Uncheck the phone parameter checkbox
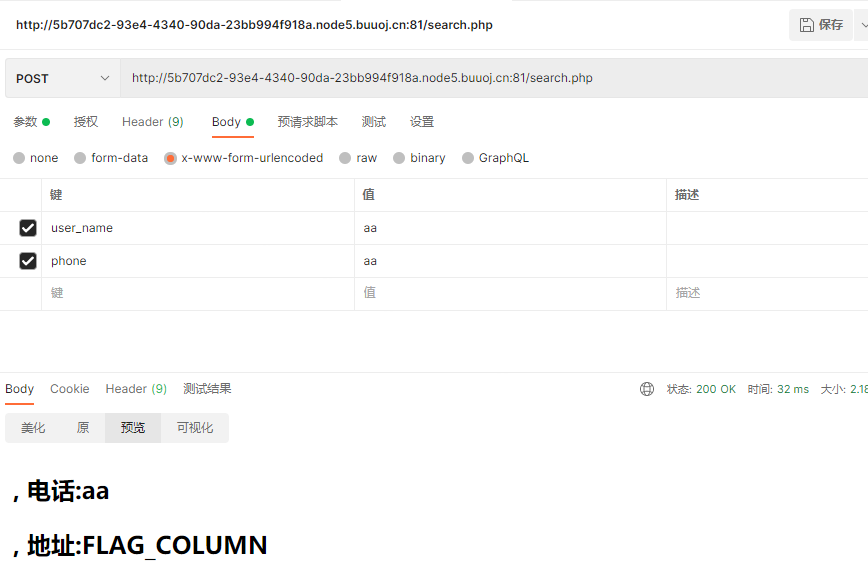The height and width of the screenshot is (582, 868). (x=28, y=261)
